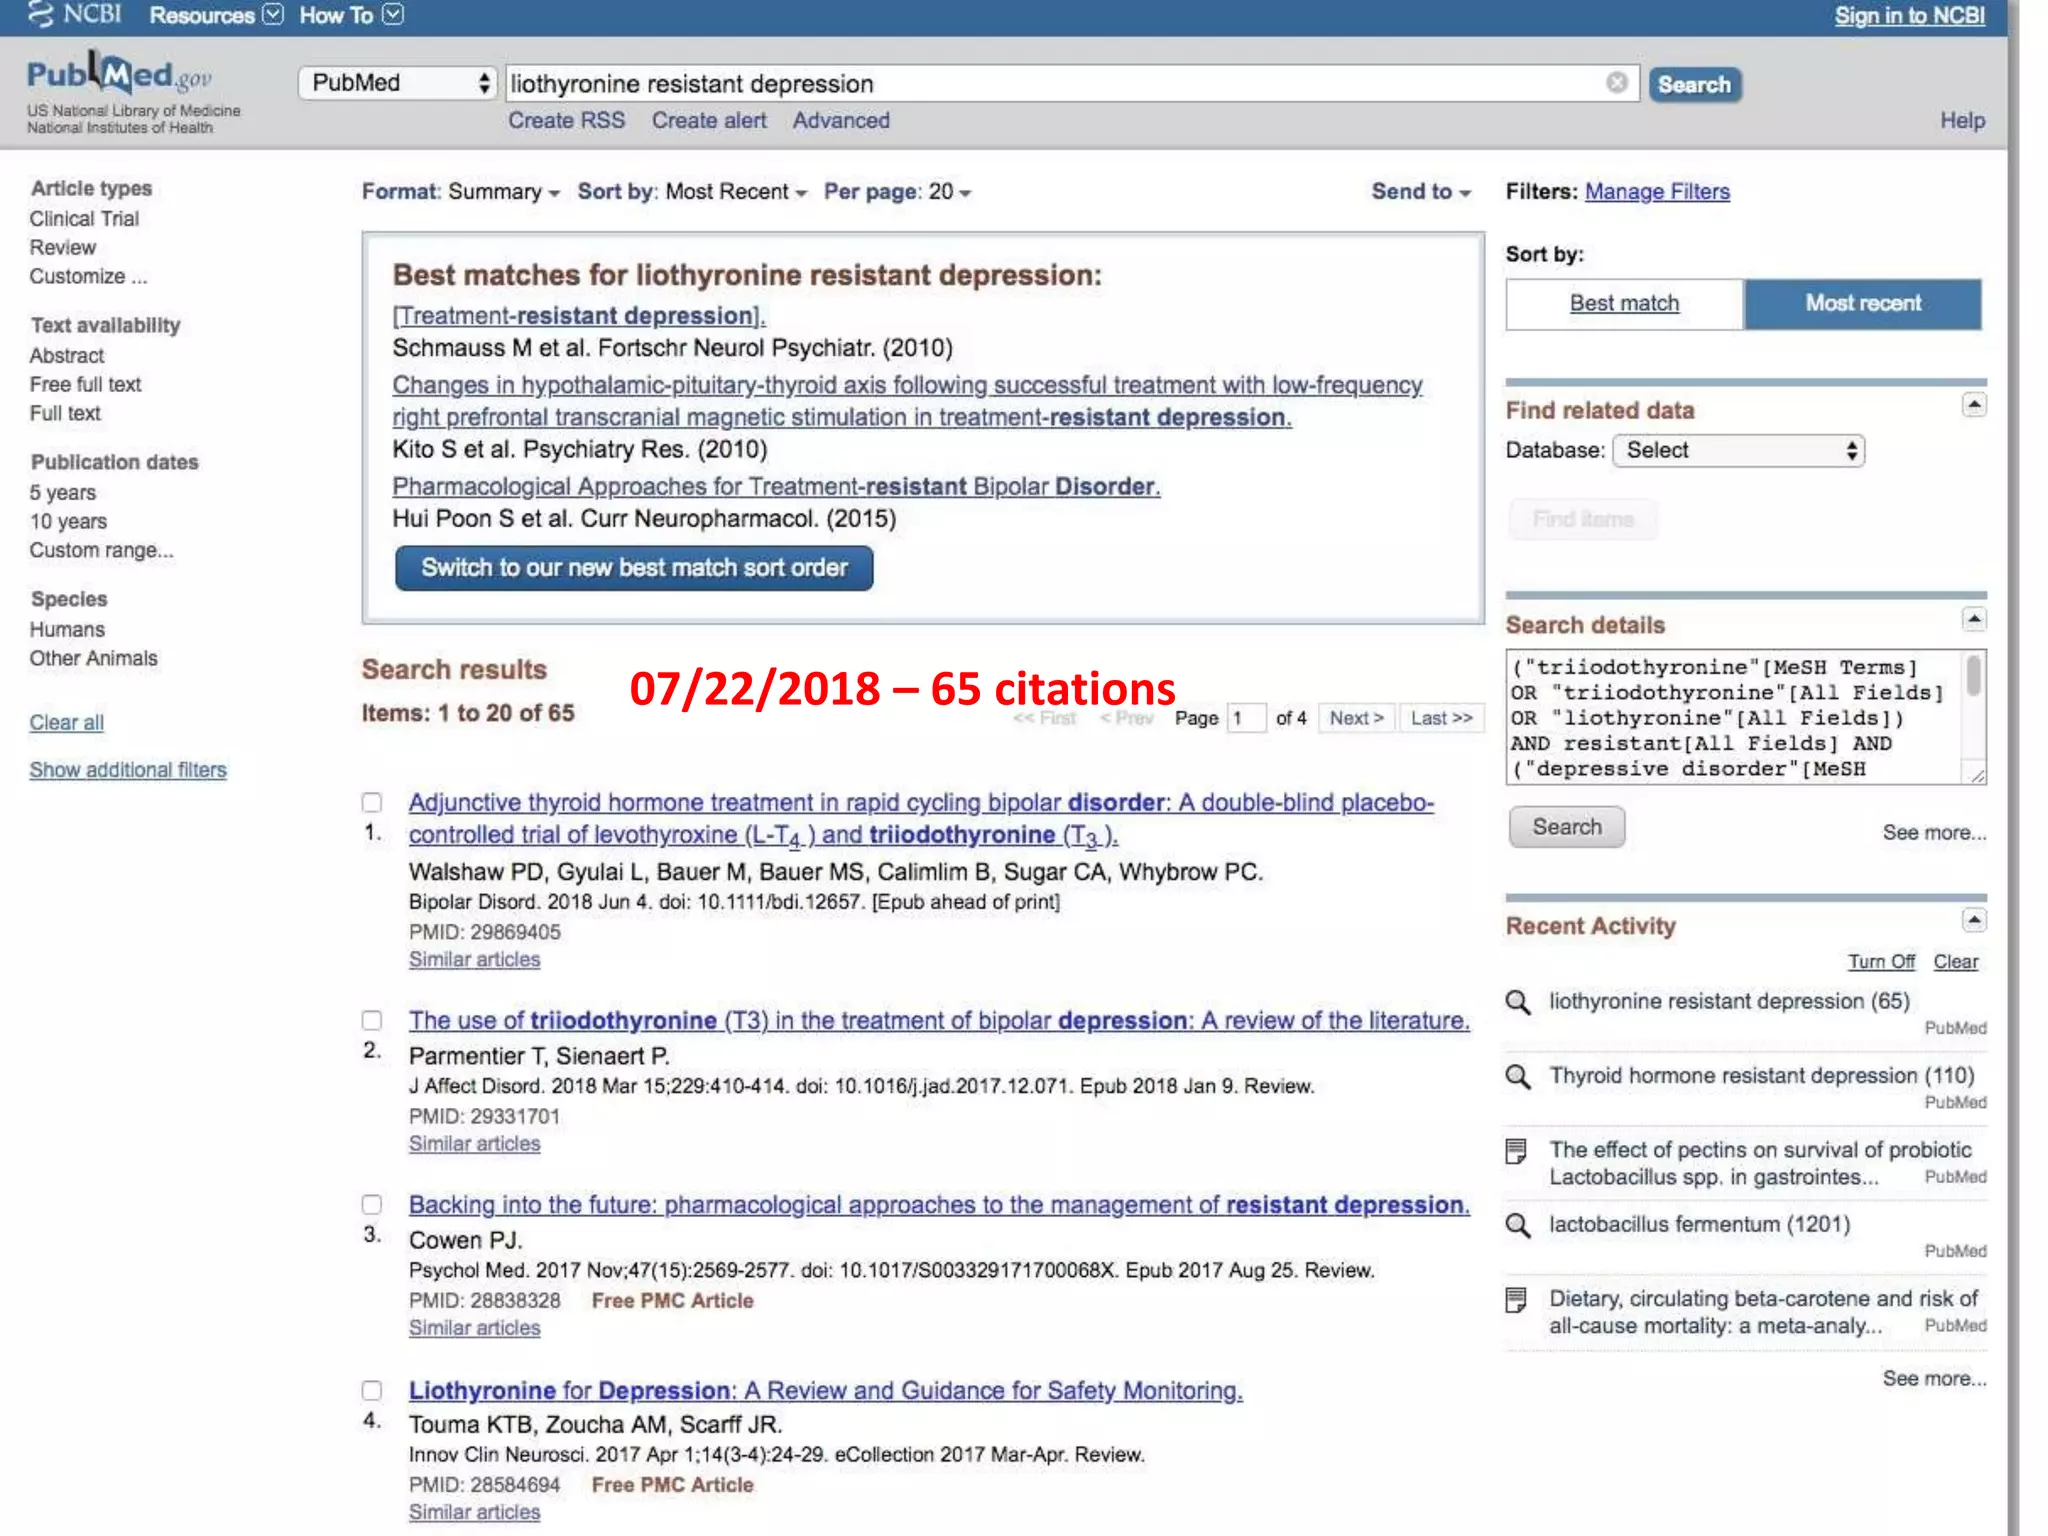Collapse the Find related data panel
Viewport: 2048px width, 1536px height.
(1974, 405)
